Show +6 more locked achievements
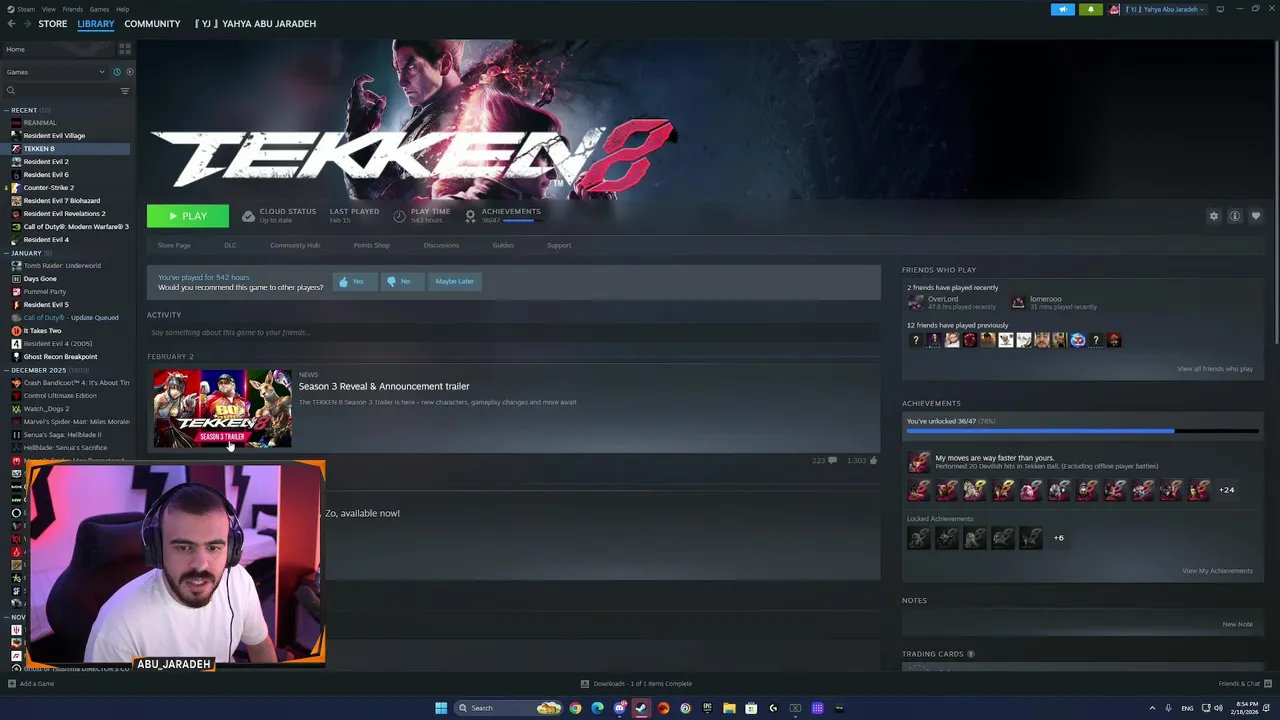The image size is (1280, 720). (x=1058, y=538)
